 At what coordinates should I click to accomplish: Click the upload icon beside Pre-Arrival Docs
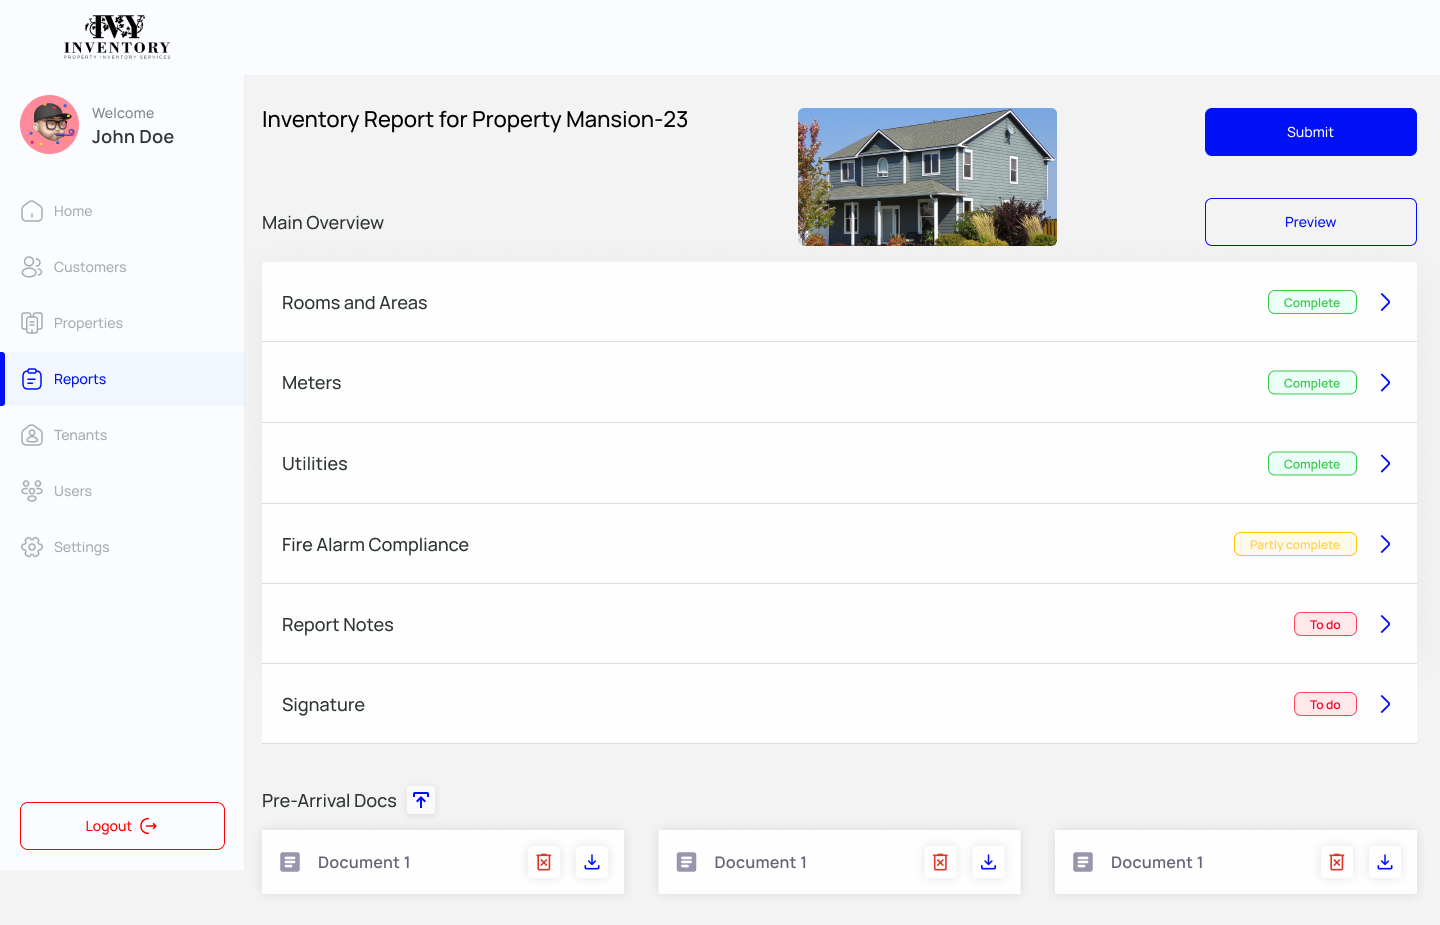[x=421, y=800]
